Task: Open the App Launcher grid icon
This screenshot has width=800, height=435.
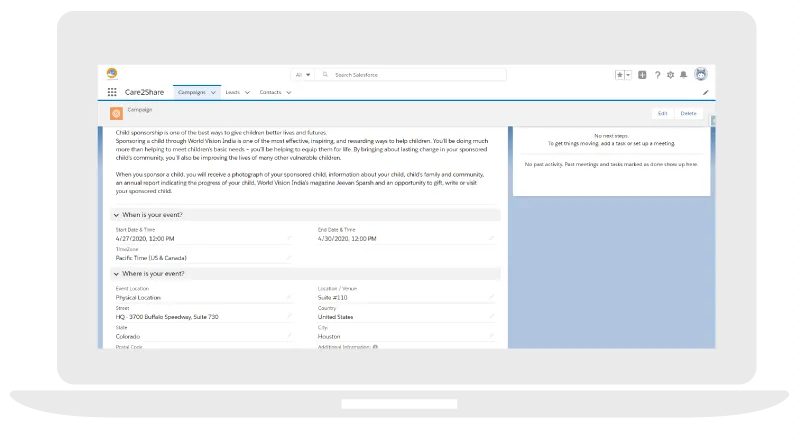Action: coord(112,92)
